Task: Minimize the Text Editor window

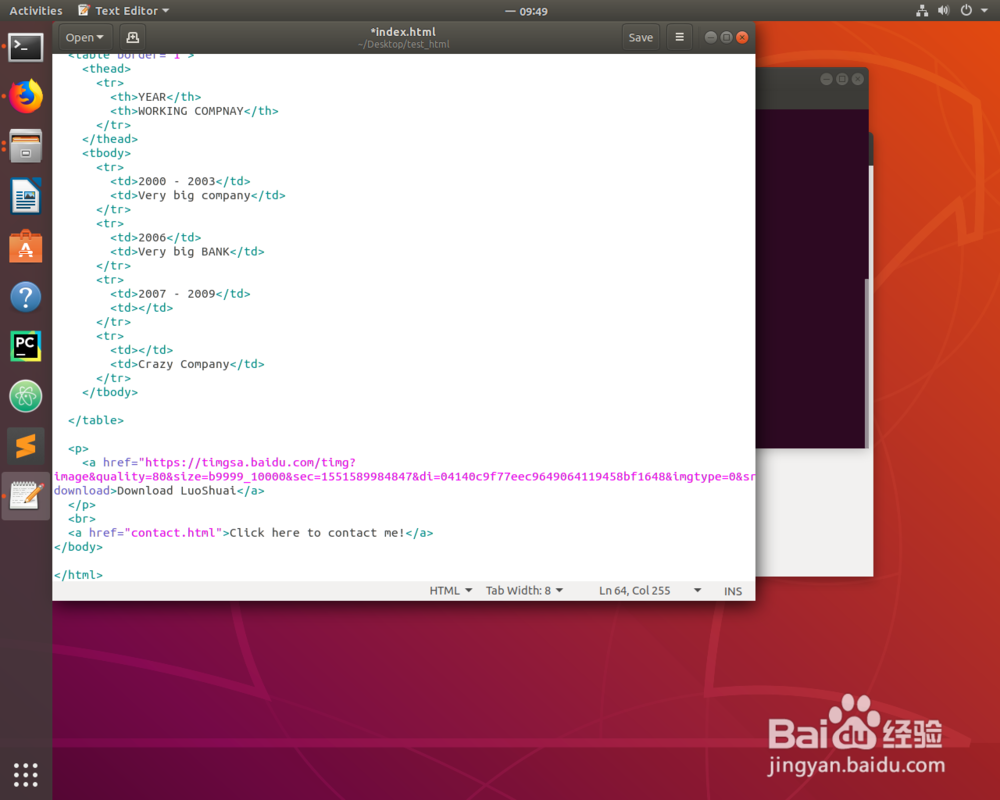Action: tap(710, 38)
